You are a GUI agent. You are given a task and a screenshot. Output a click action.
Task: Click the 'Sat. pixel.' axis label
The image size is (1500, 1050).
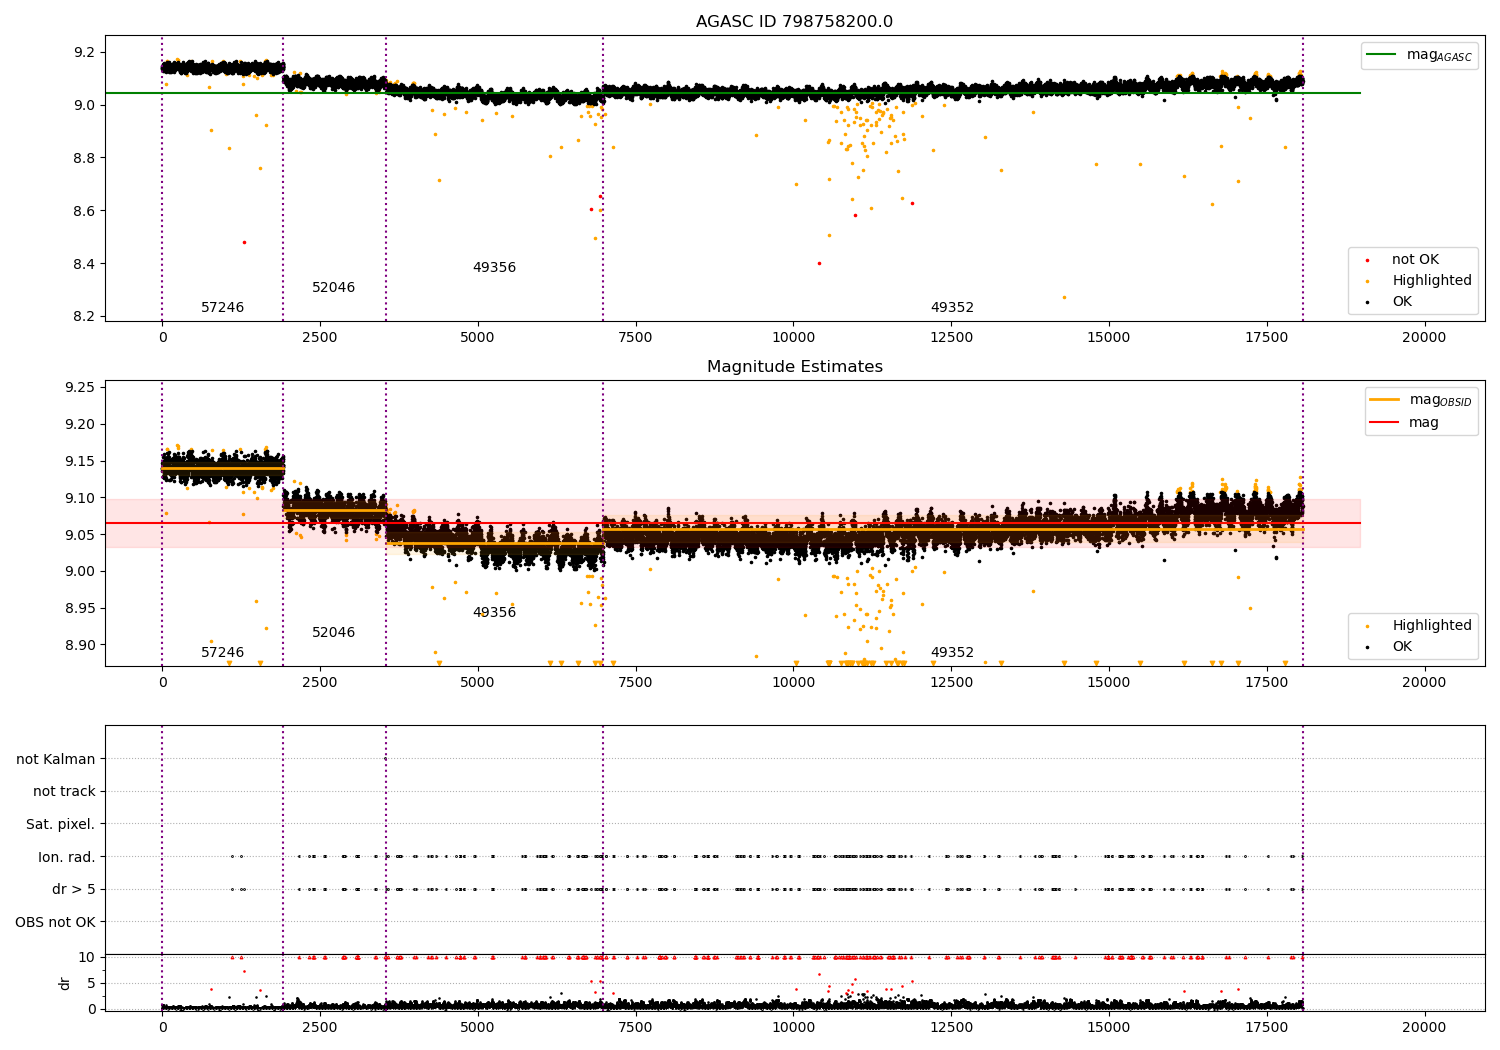point(61,824)
